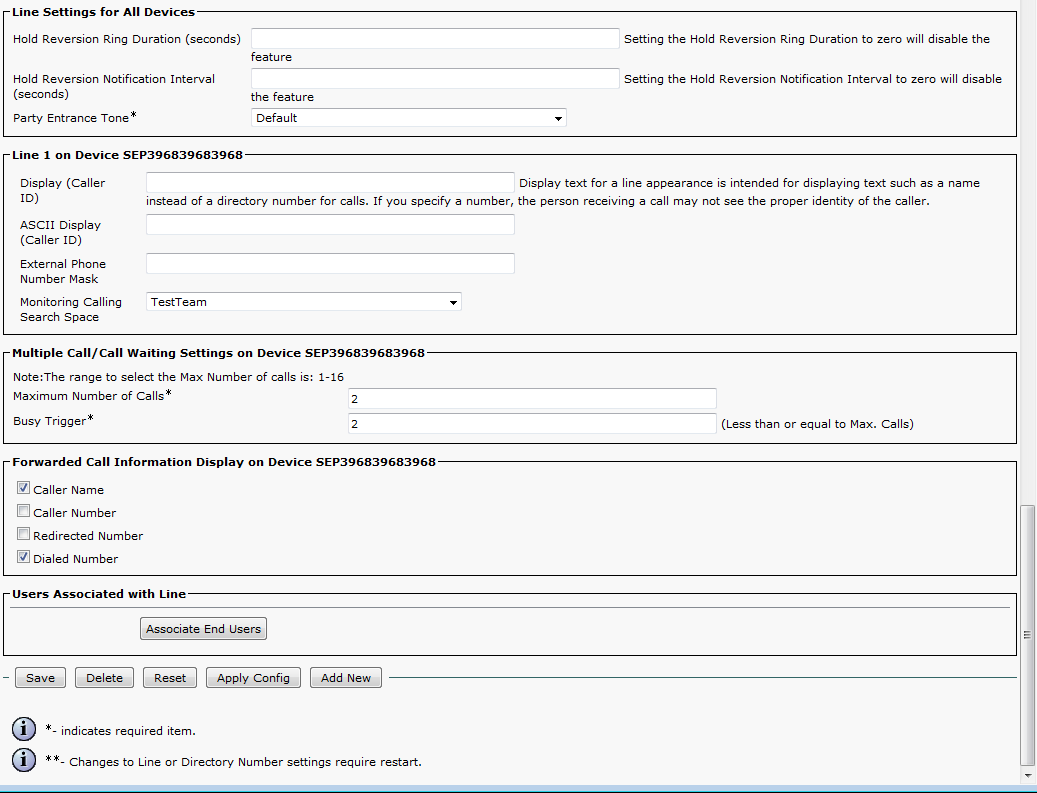
Task: Click the Maximum Number of Calls field
Action: (532, 399)
